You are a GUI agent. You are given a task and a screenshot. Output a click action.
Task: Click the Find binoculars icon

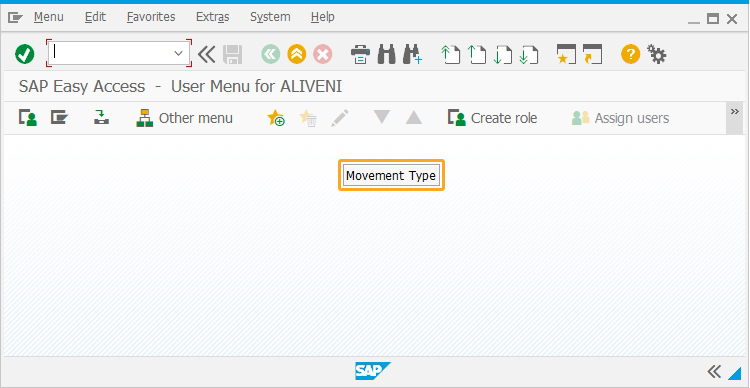[x=386, y=54]
